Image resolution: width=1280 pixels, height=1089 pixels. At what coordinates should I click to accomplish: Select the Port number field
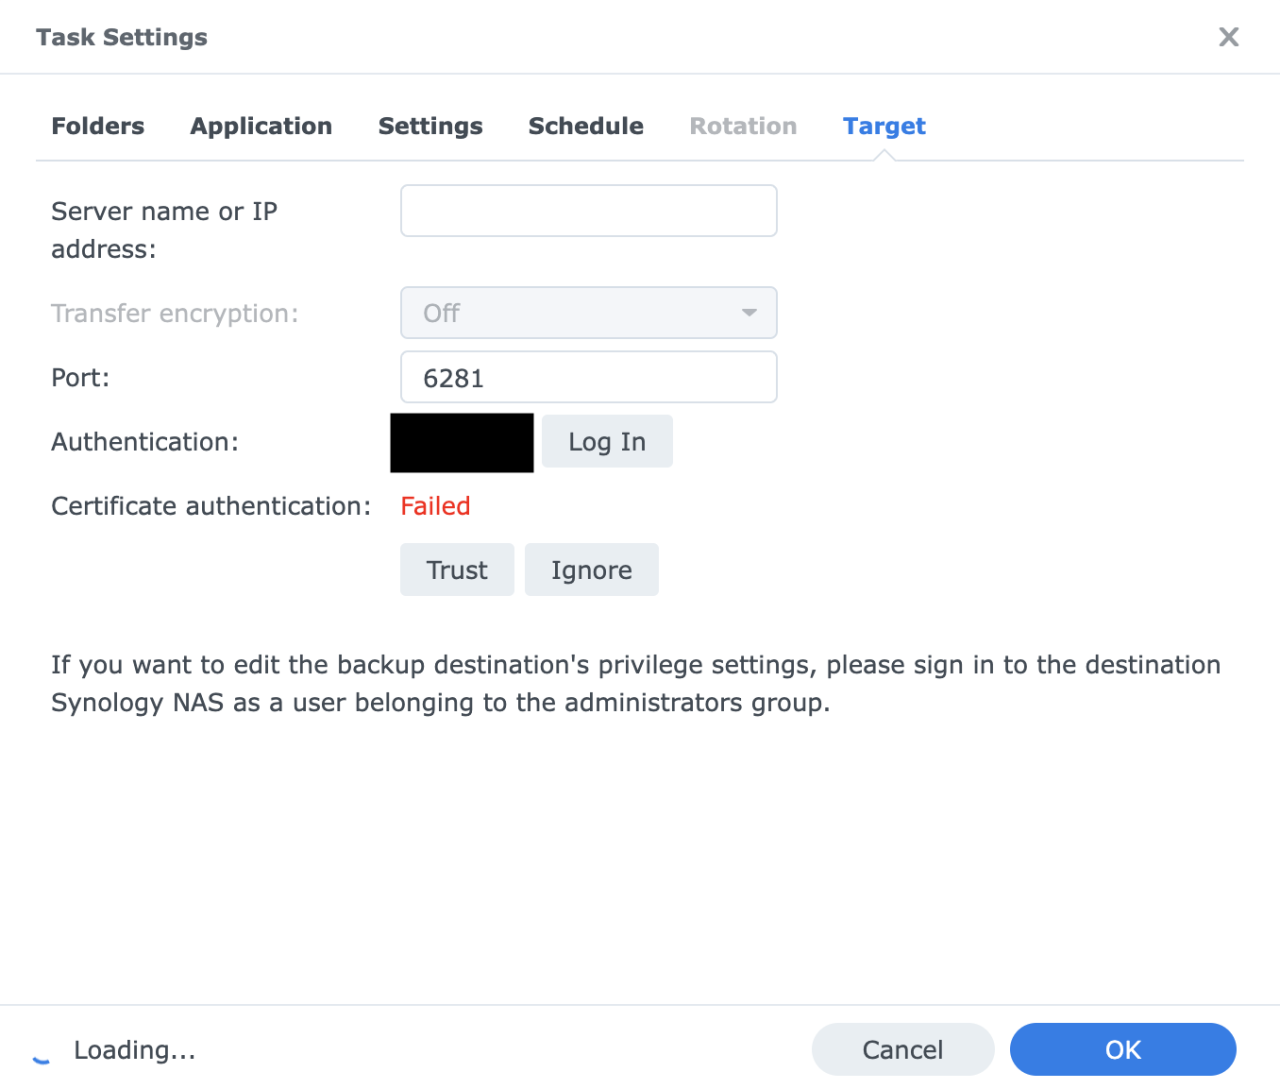(x=588, y=377)
